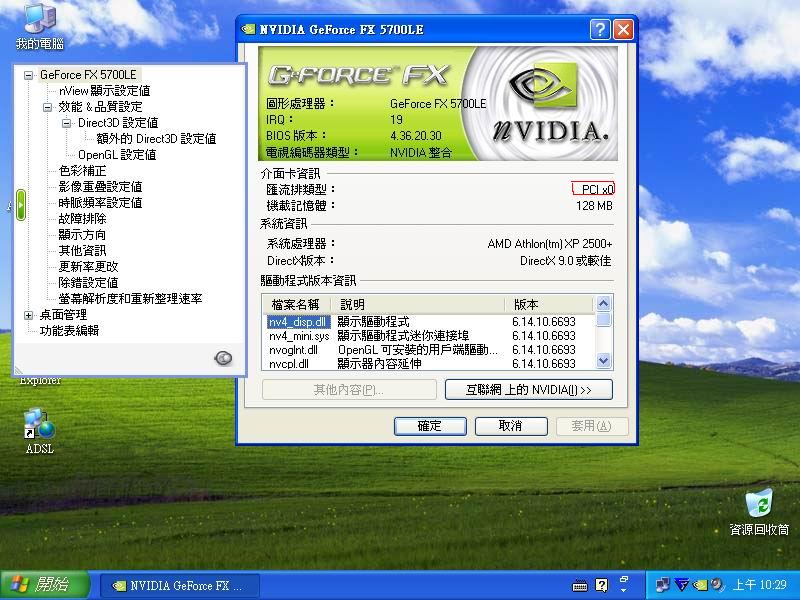Viewport: 800px width, 600px height.
Task: Click the 開始 Start button
Action: pyautogui.click(x=45, y=585)
